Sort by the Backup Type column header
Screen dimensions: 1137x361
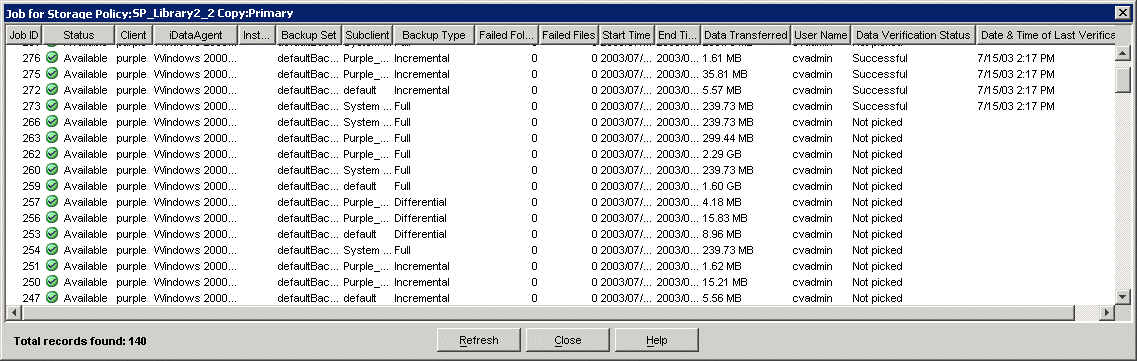(434, 35)
